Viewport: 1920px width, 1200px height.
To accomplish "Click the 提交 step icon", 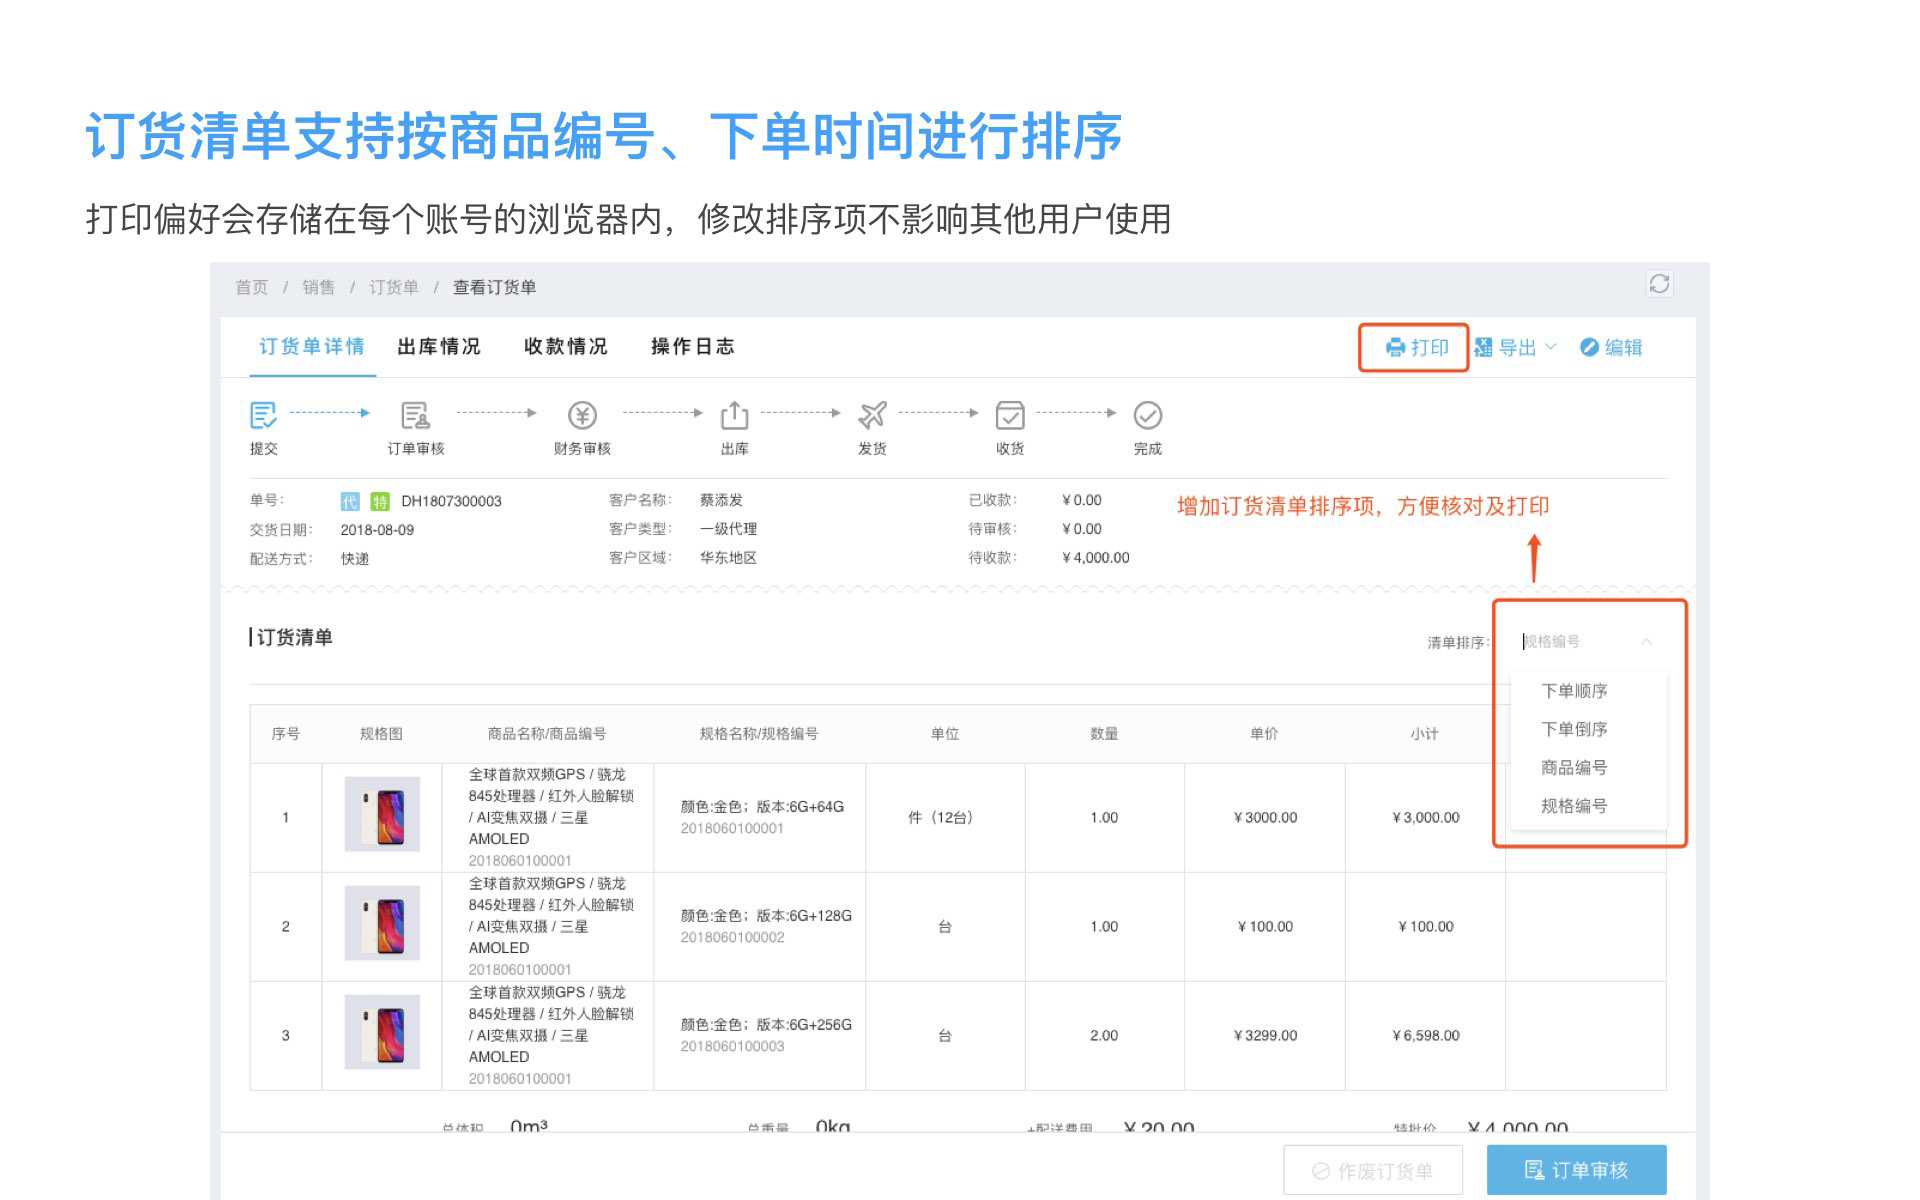I will tap(263, 415).
